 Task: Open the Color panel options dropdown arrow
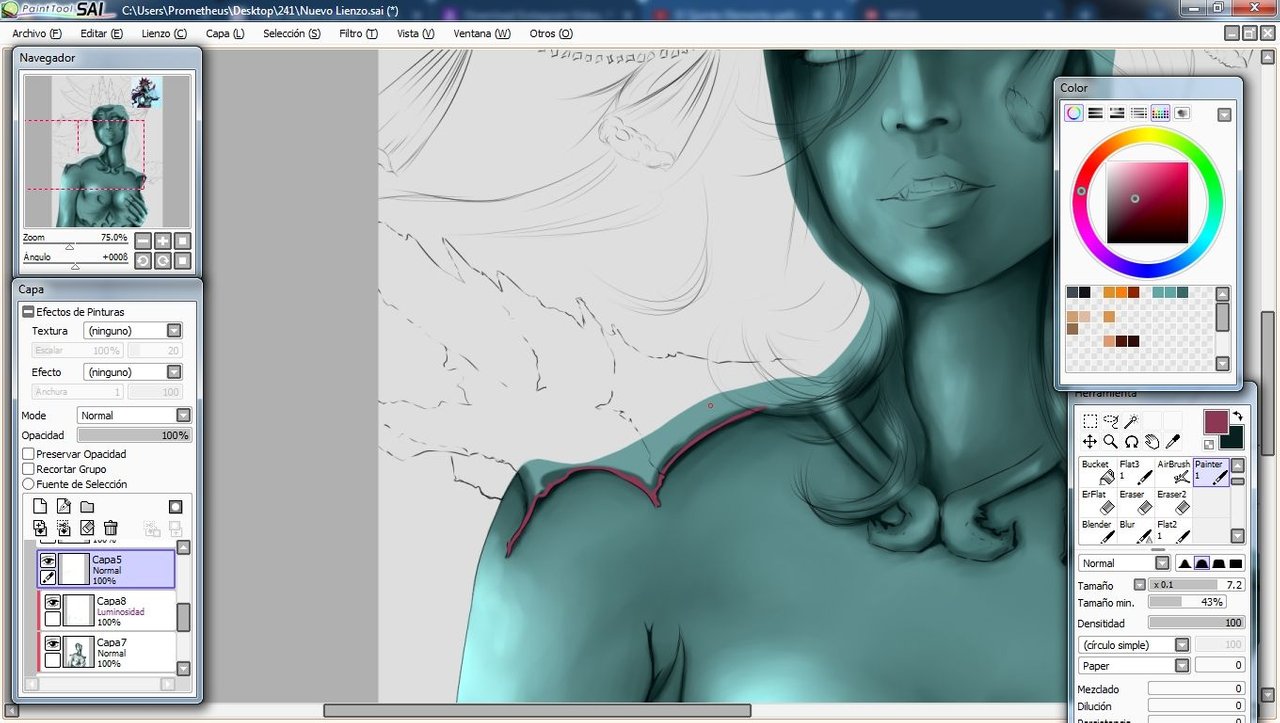point(1224,114)
